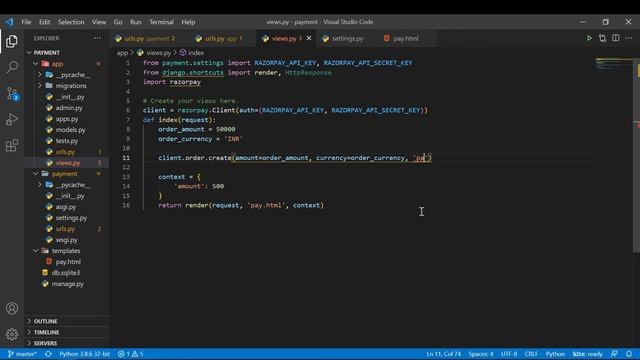Change file encoding UTF-8
Screen dimensions: 640x360
click(x=509, y=354)
